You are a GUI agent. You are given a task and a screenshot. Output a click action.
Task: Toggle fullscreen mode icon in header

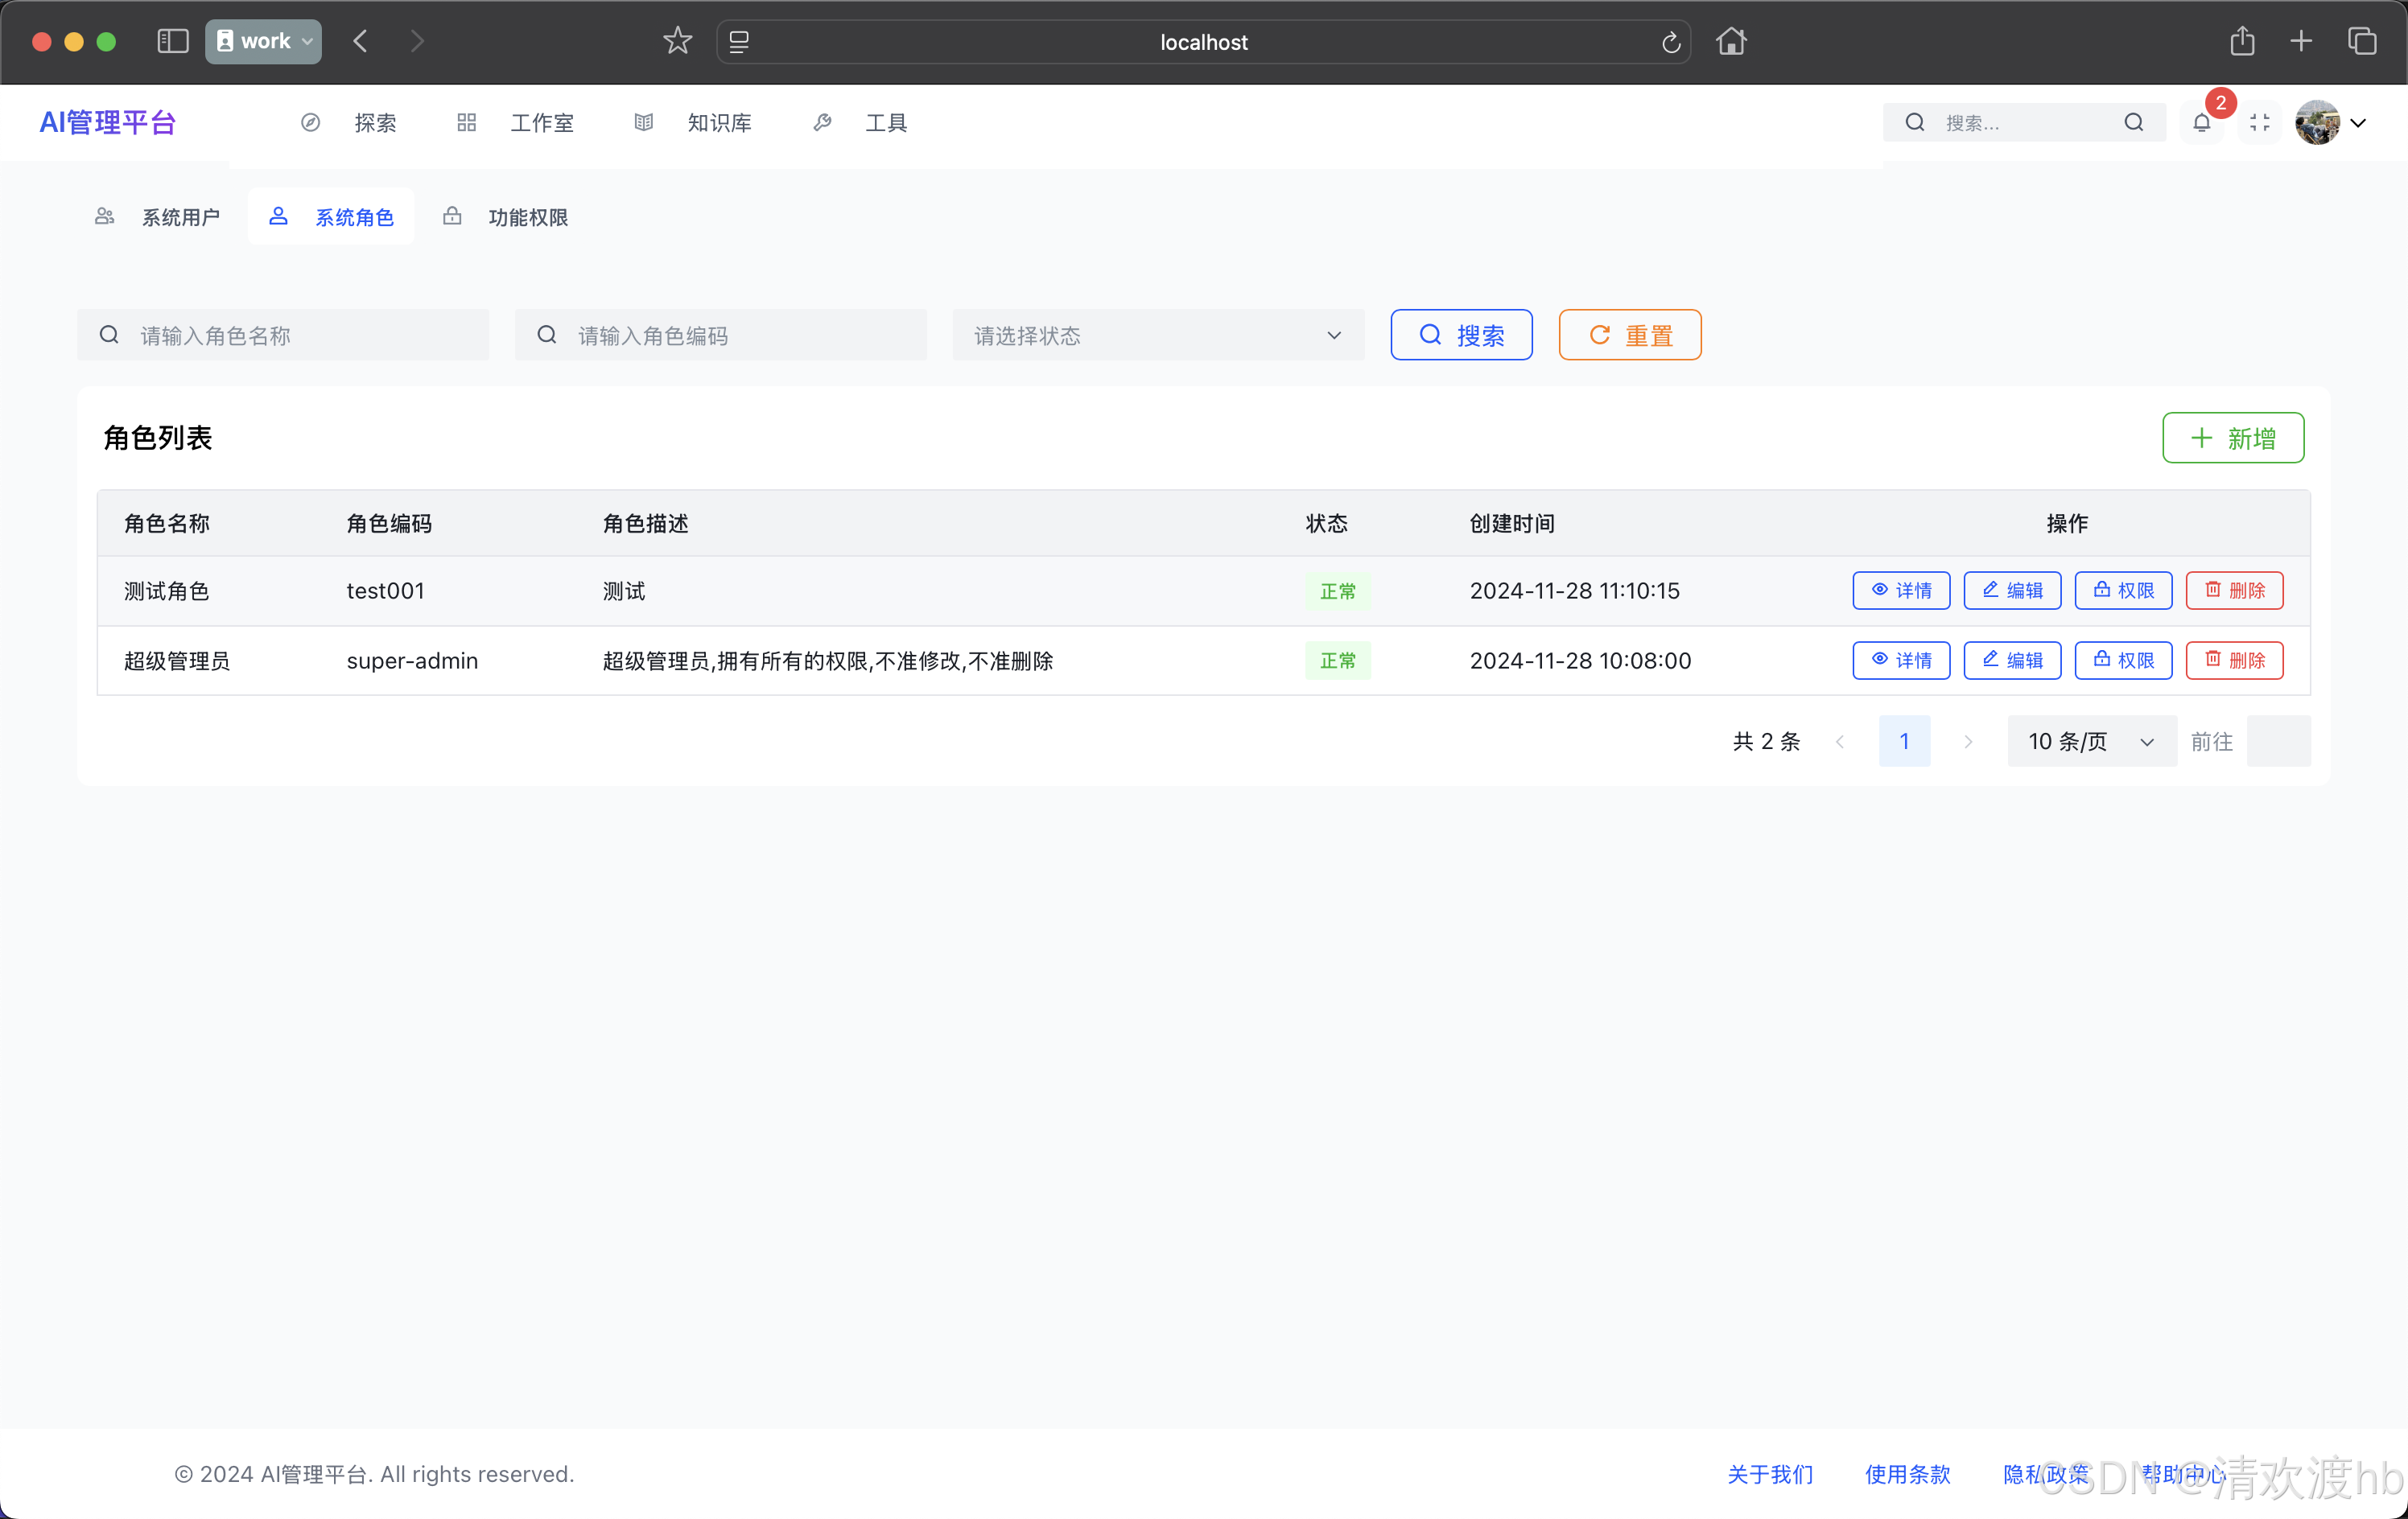[x=2259, y=123]
